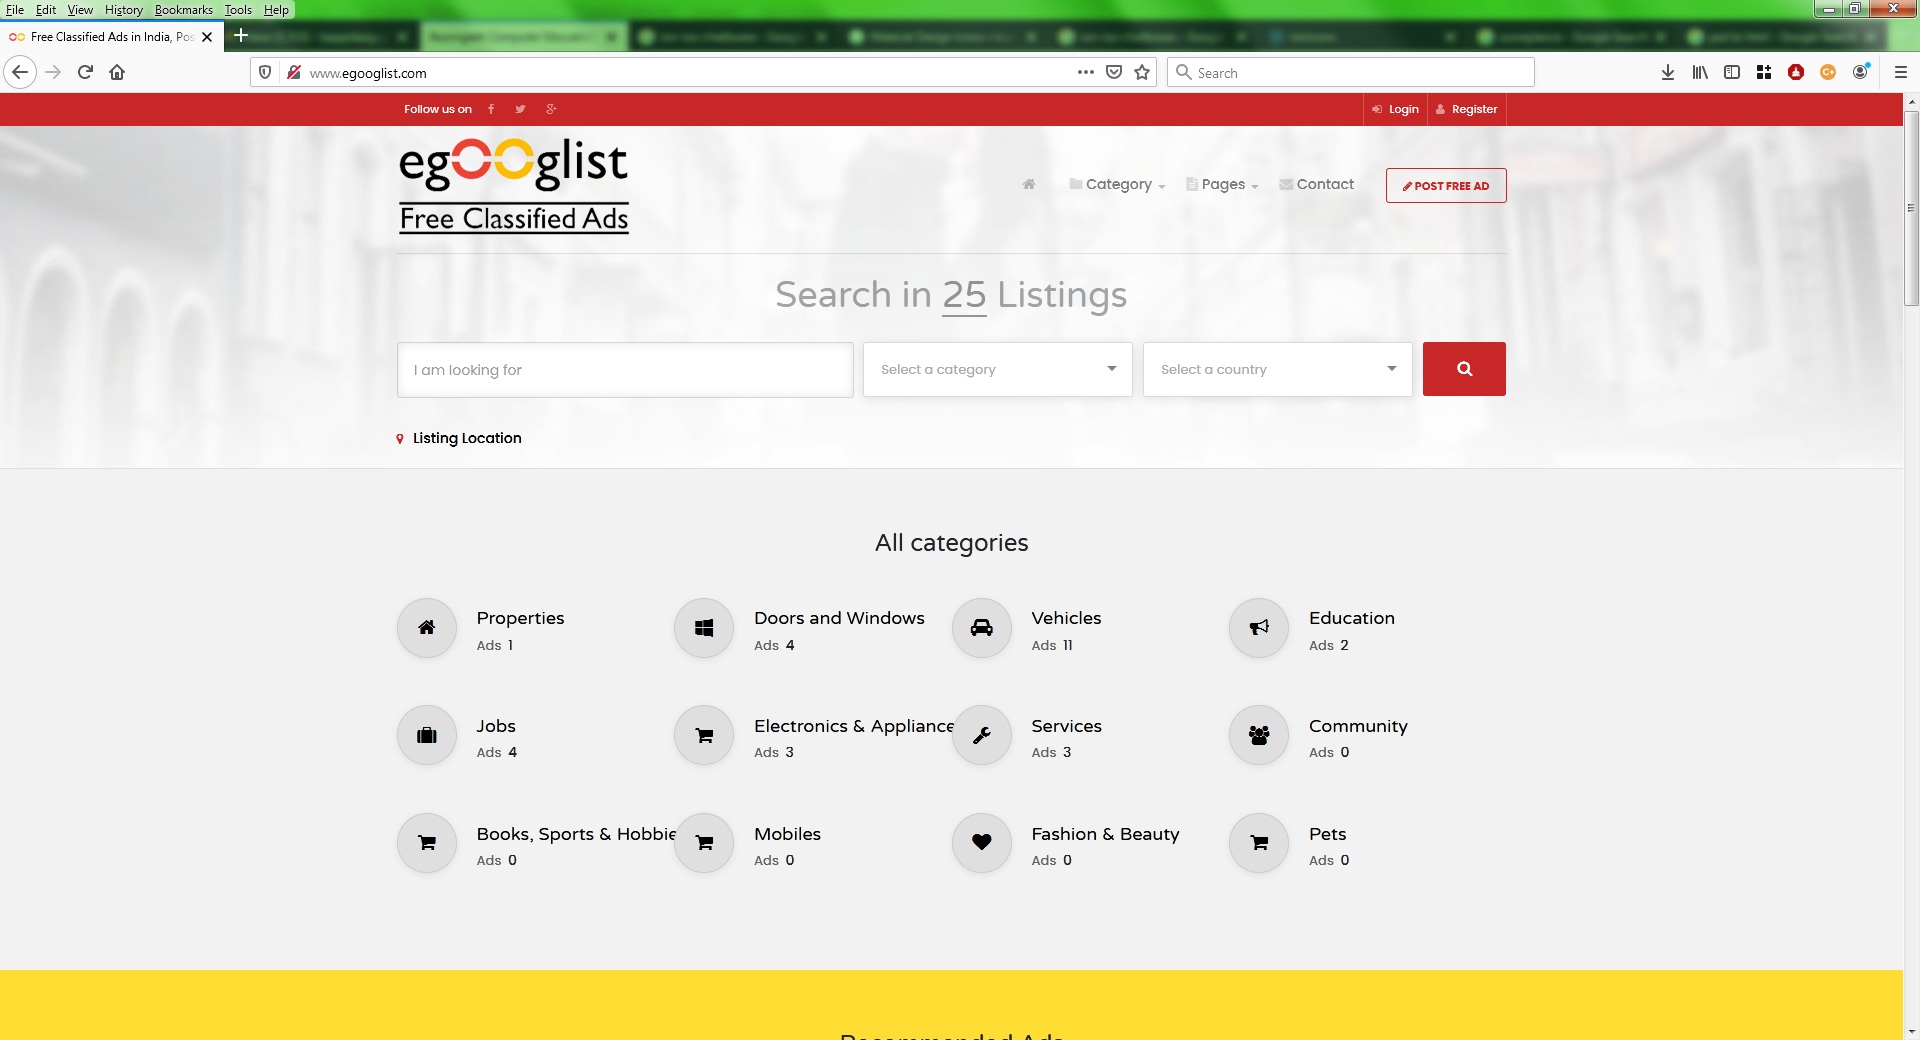The image size is (1920, 1040).
Task: Open the Bookmarks menu
Action: coord(184,10)
